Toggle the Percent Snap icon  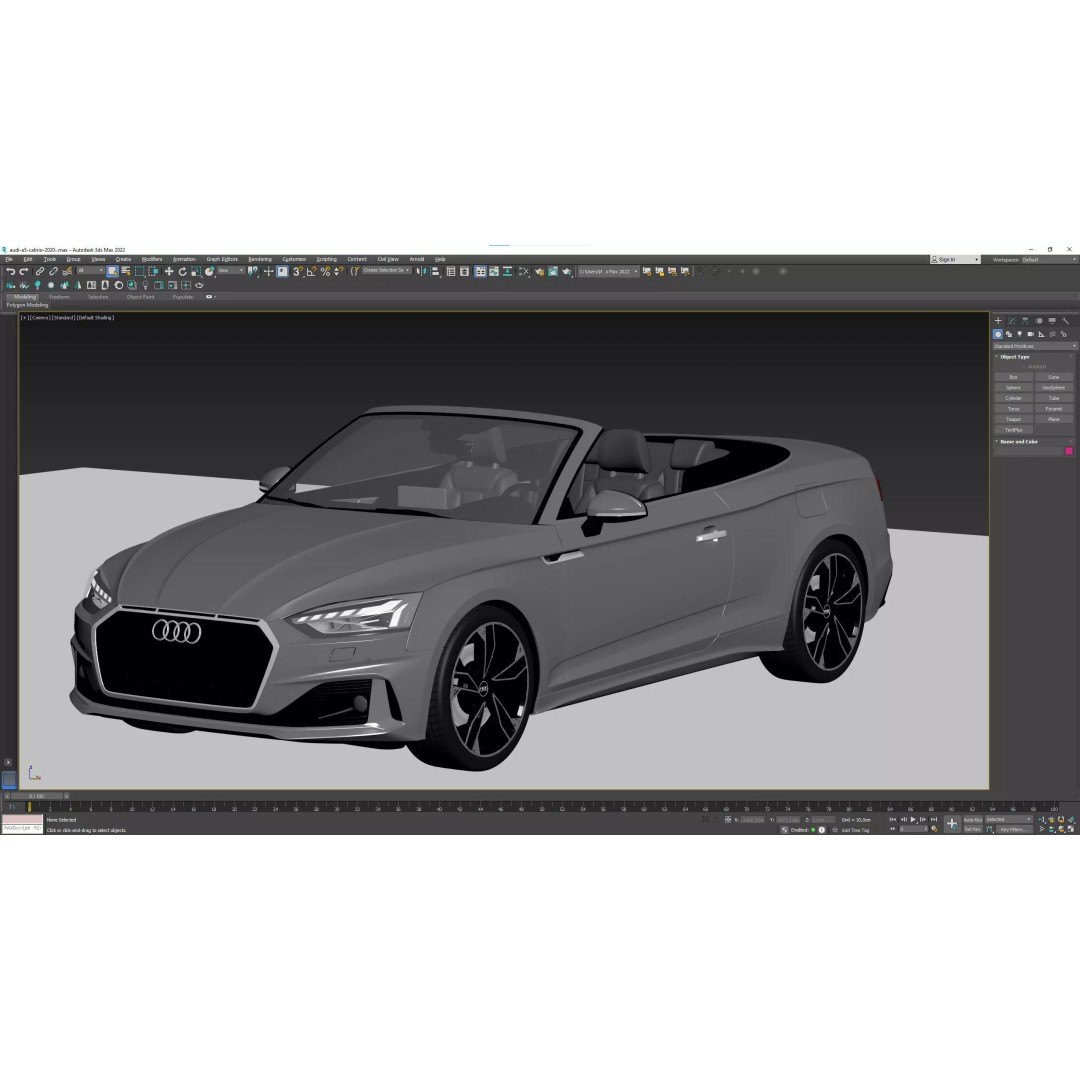[325, 271]
